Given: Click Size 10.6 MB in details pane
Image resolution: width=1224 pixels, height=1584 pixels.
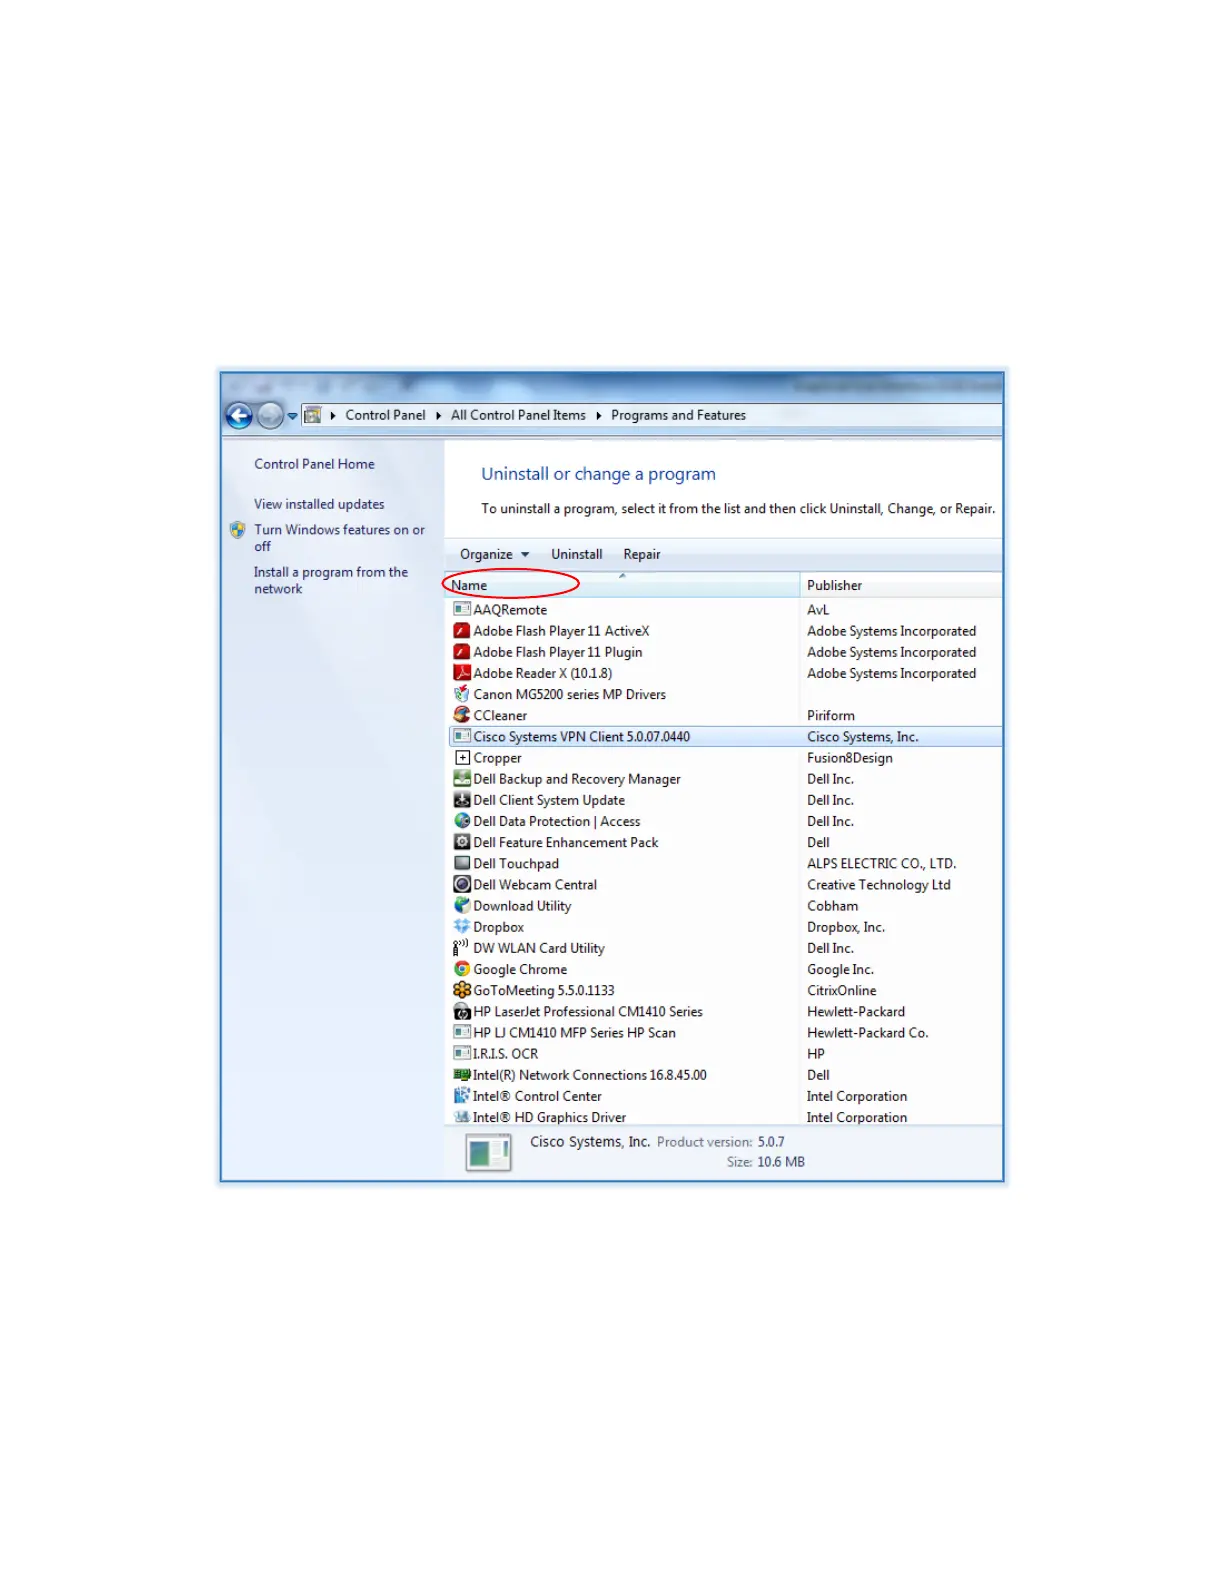Looking at the screenshot, I should coord(766,1162).
